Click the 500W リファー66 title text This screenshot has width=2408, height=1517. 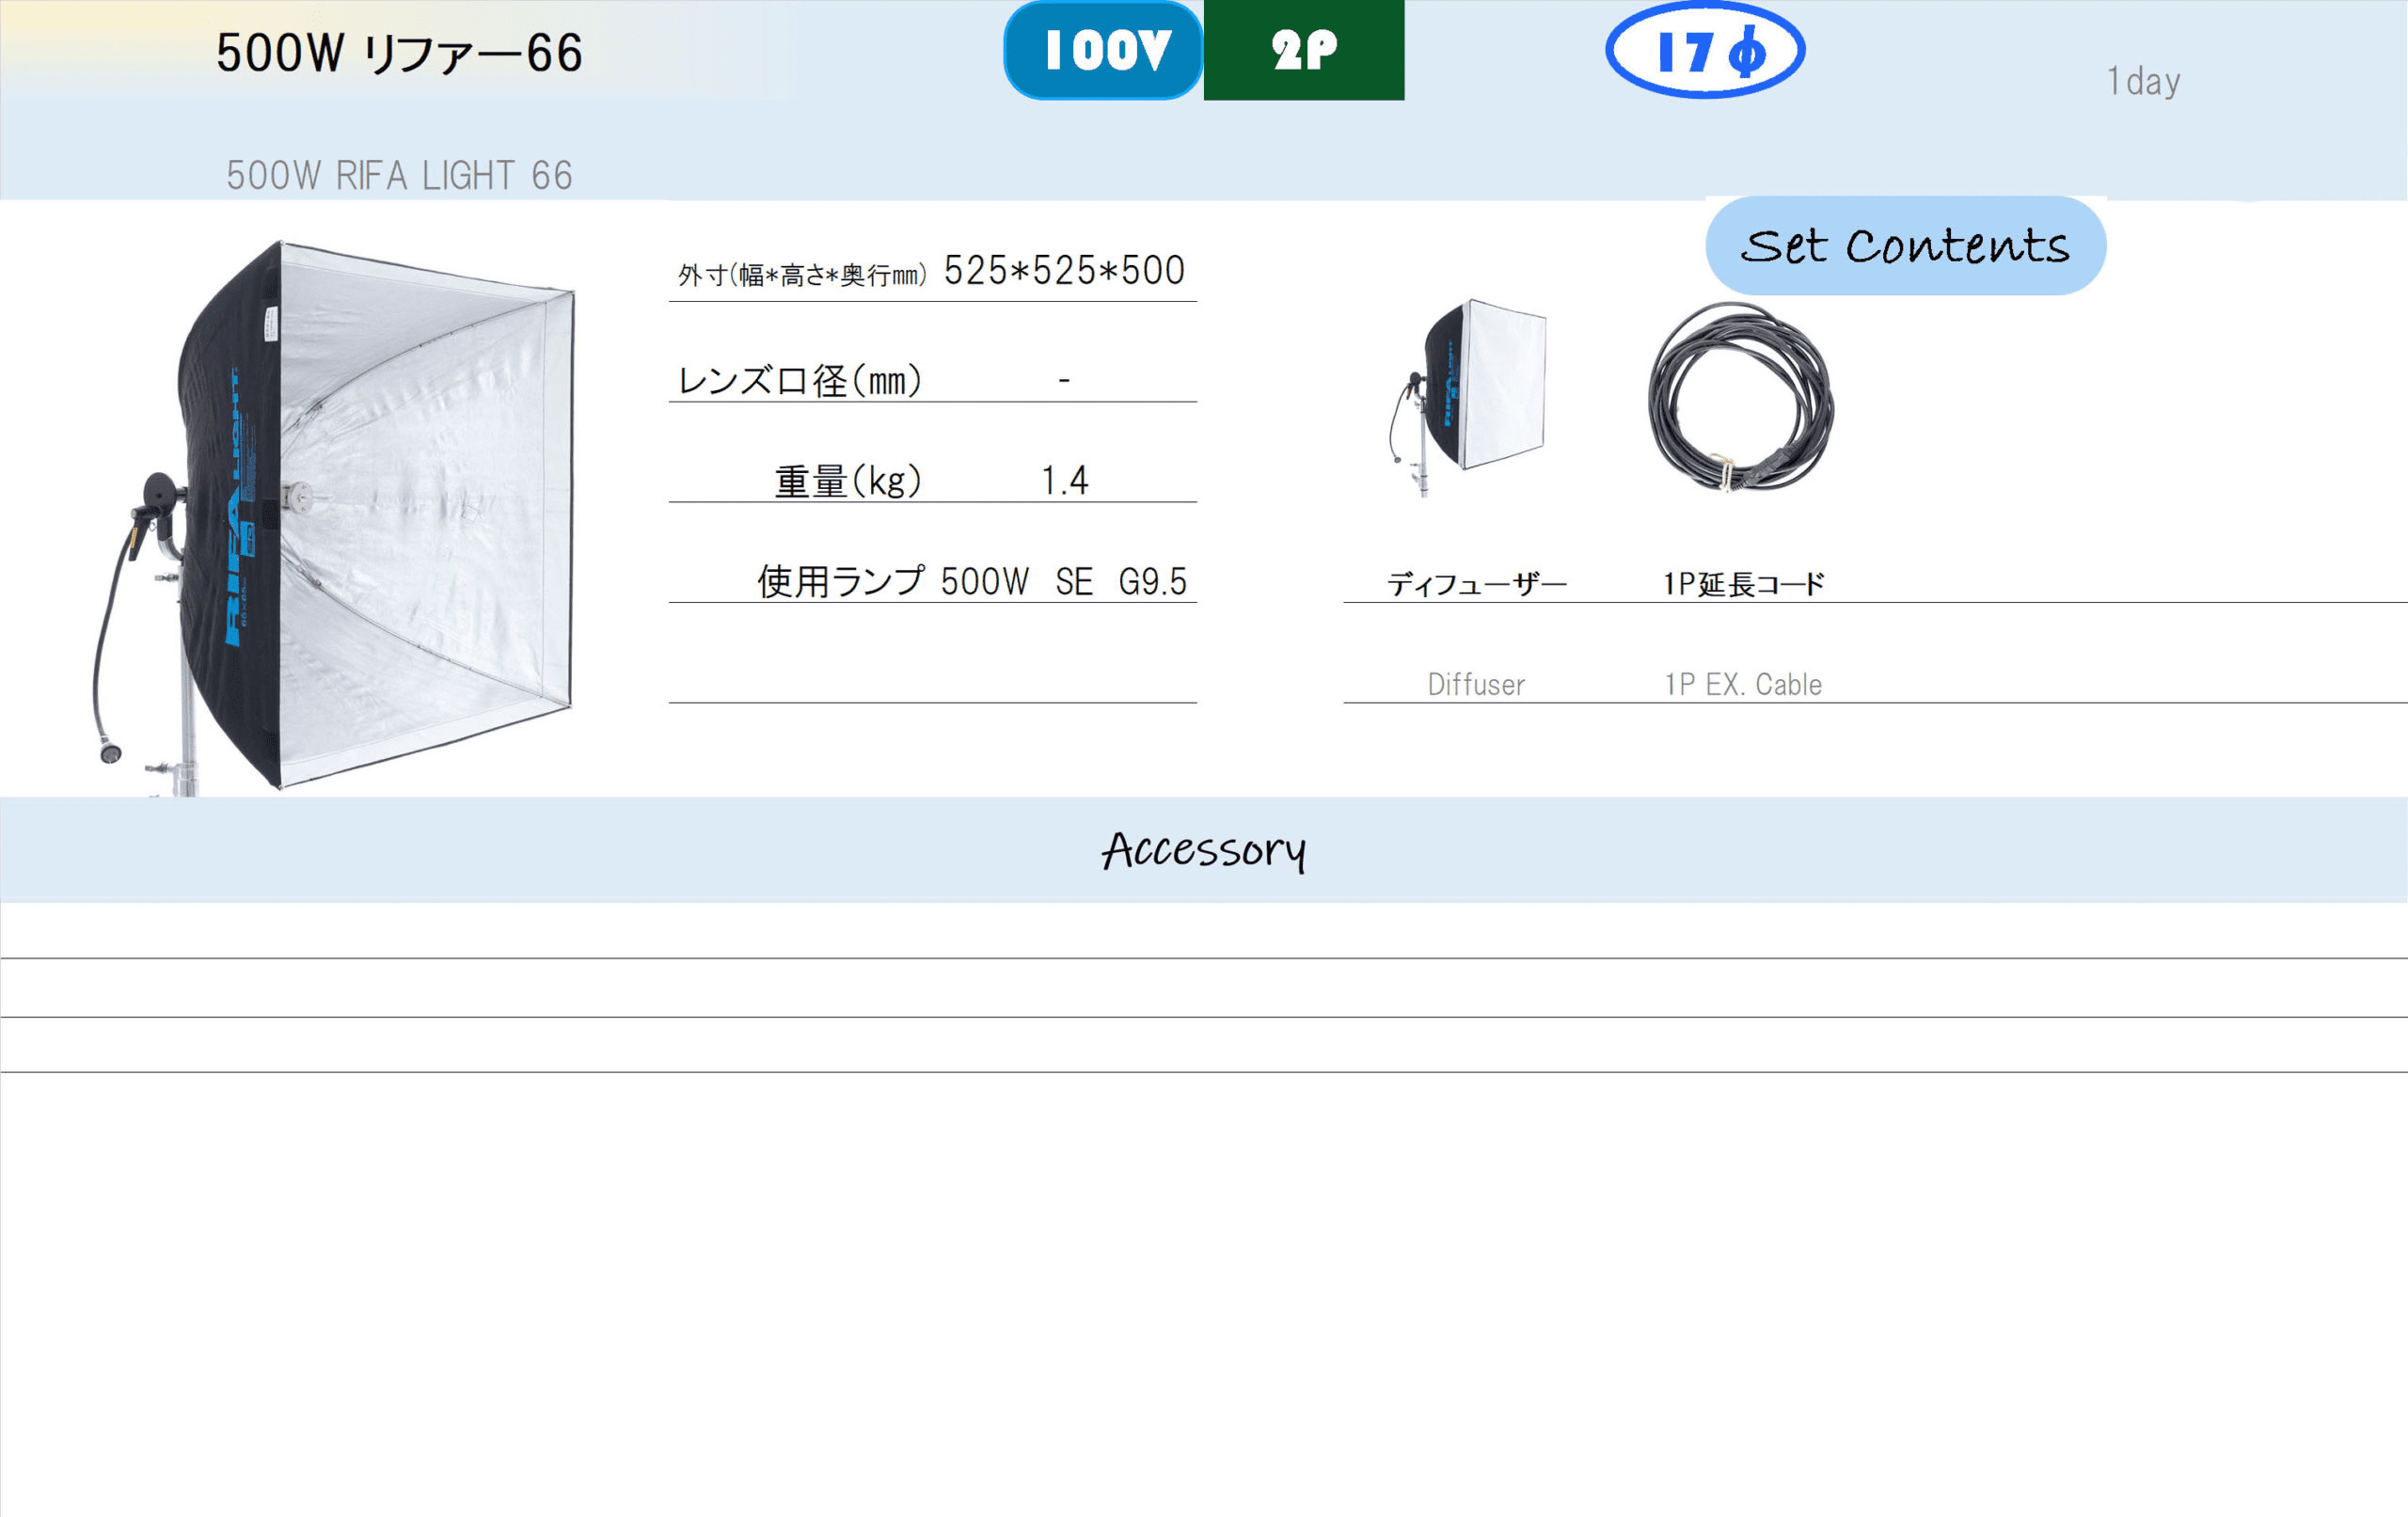tap(400, 53)
